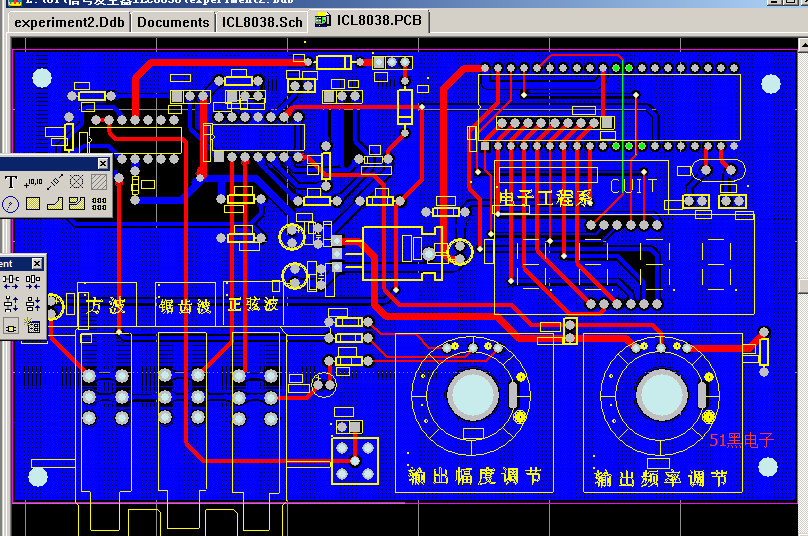Screen dimensions: 808x536
Task: Decrease vertical spacing of components
Action: coord(33,304)
